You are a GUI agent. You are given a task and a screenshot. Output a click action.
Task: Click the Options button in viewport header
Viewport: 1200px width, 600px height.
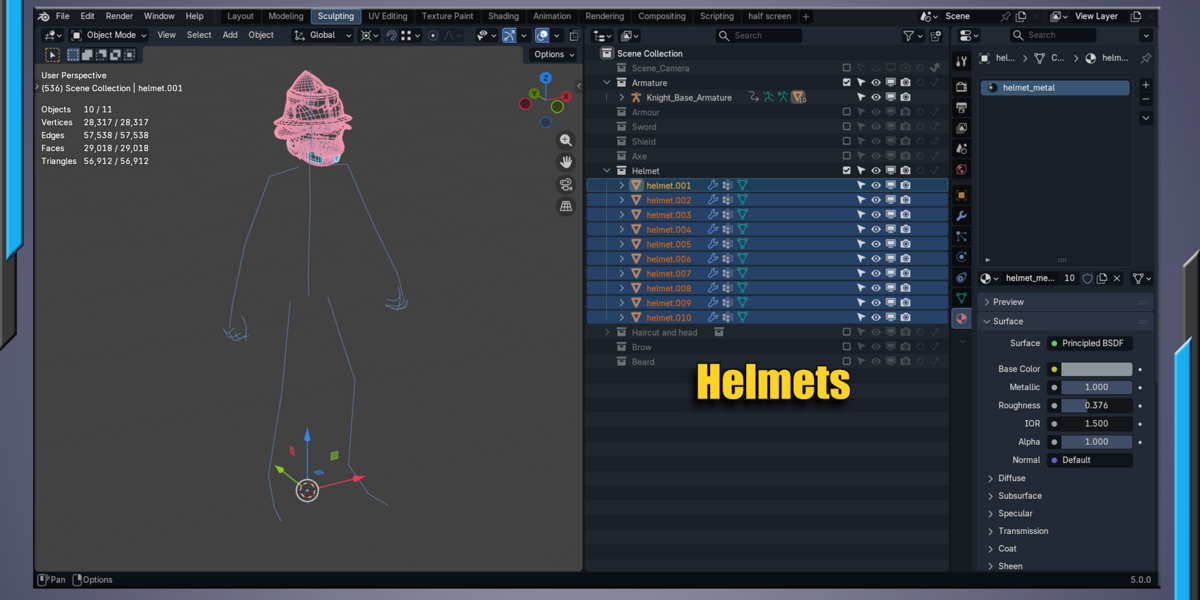553,55
